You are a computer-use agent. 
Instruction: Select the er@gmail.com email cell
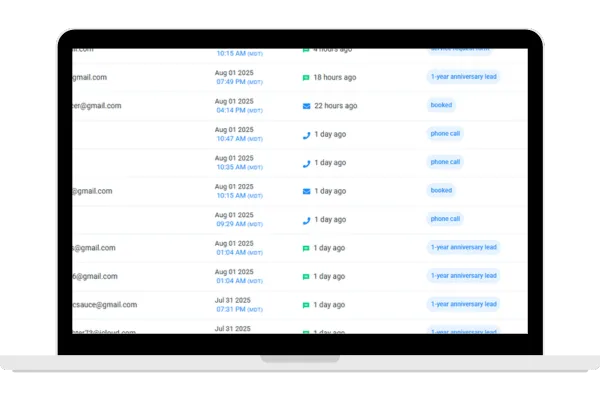coord(97,106)
